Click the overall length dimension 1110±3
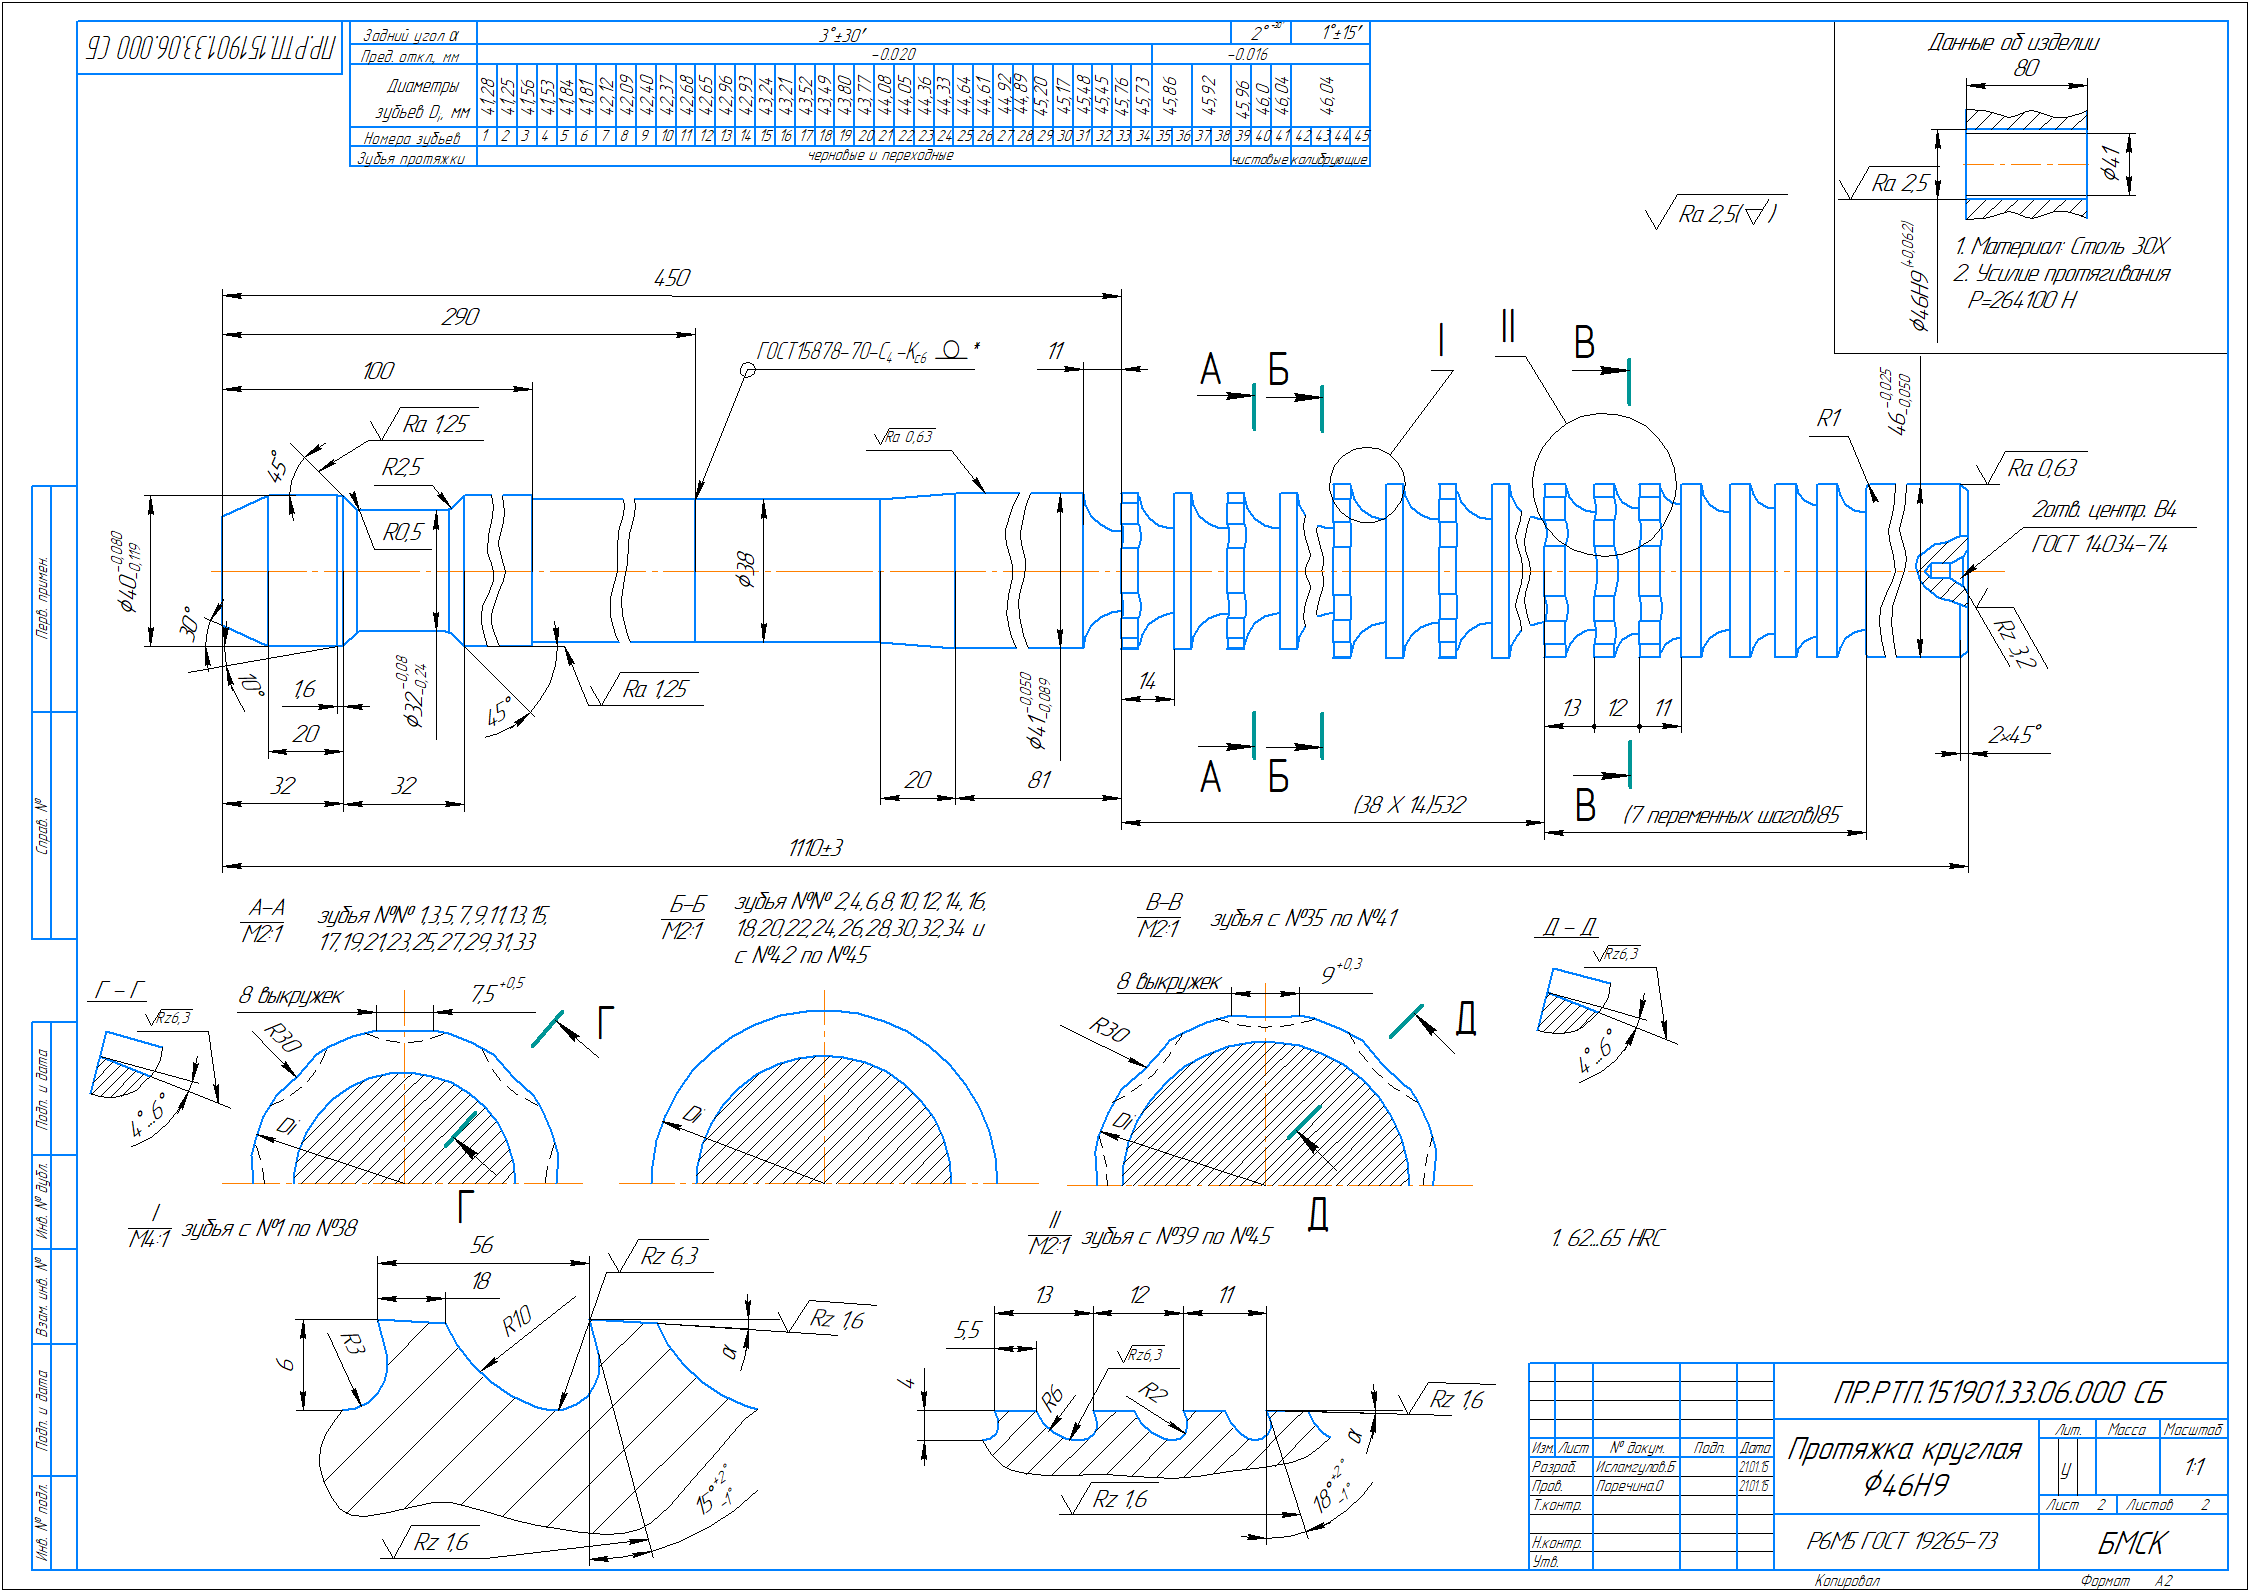Screen dimensions: 2250x1592 click(x=815, y=848)
